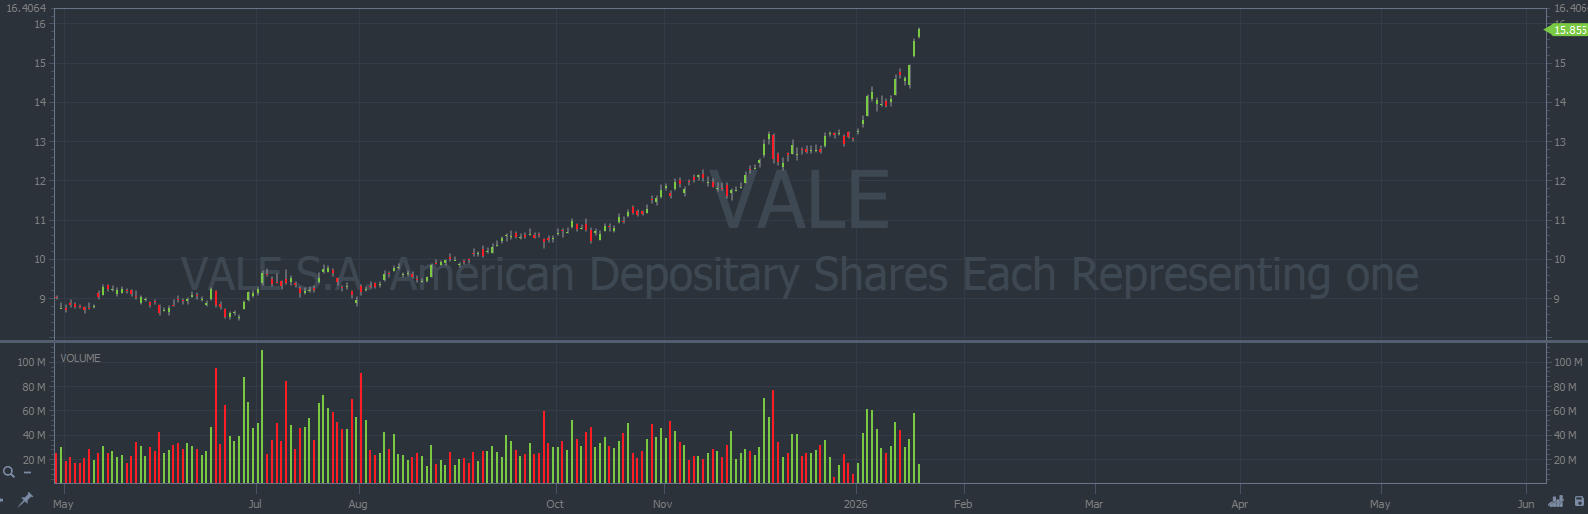Click the latest green candlestick near 16
Screen dimensions: 1588x514
click(x=918, y=33)
